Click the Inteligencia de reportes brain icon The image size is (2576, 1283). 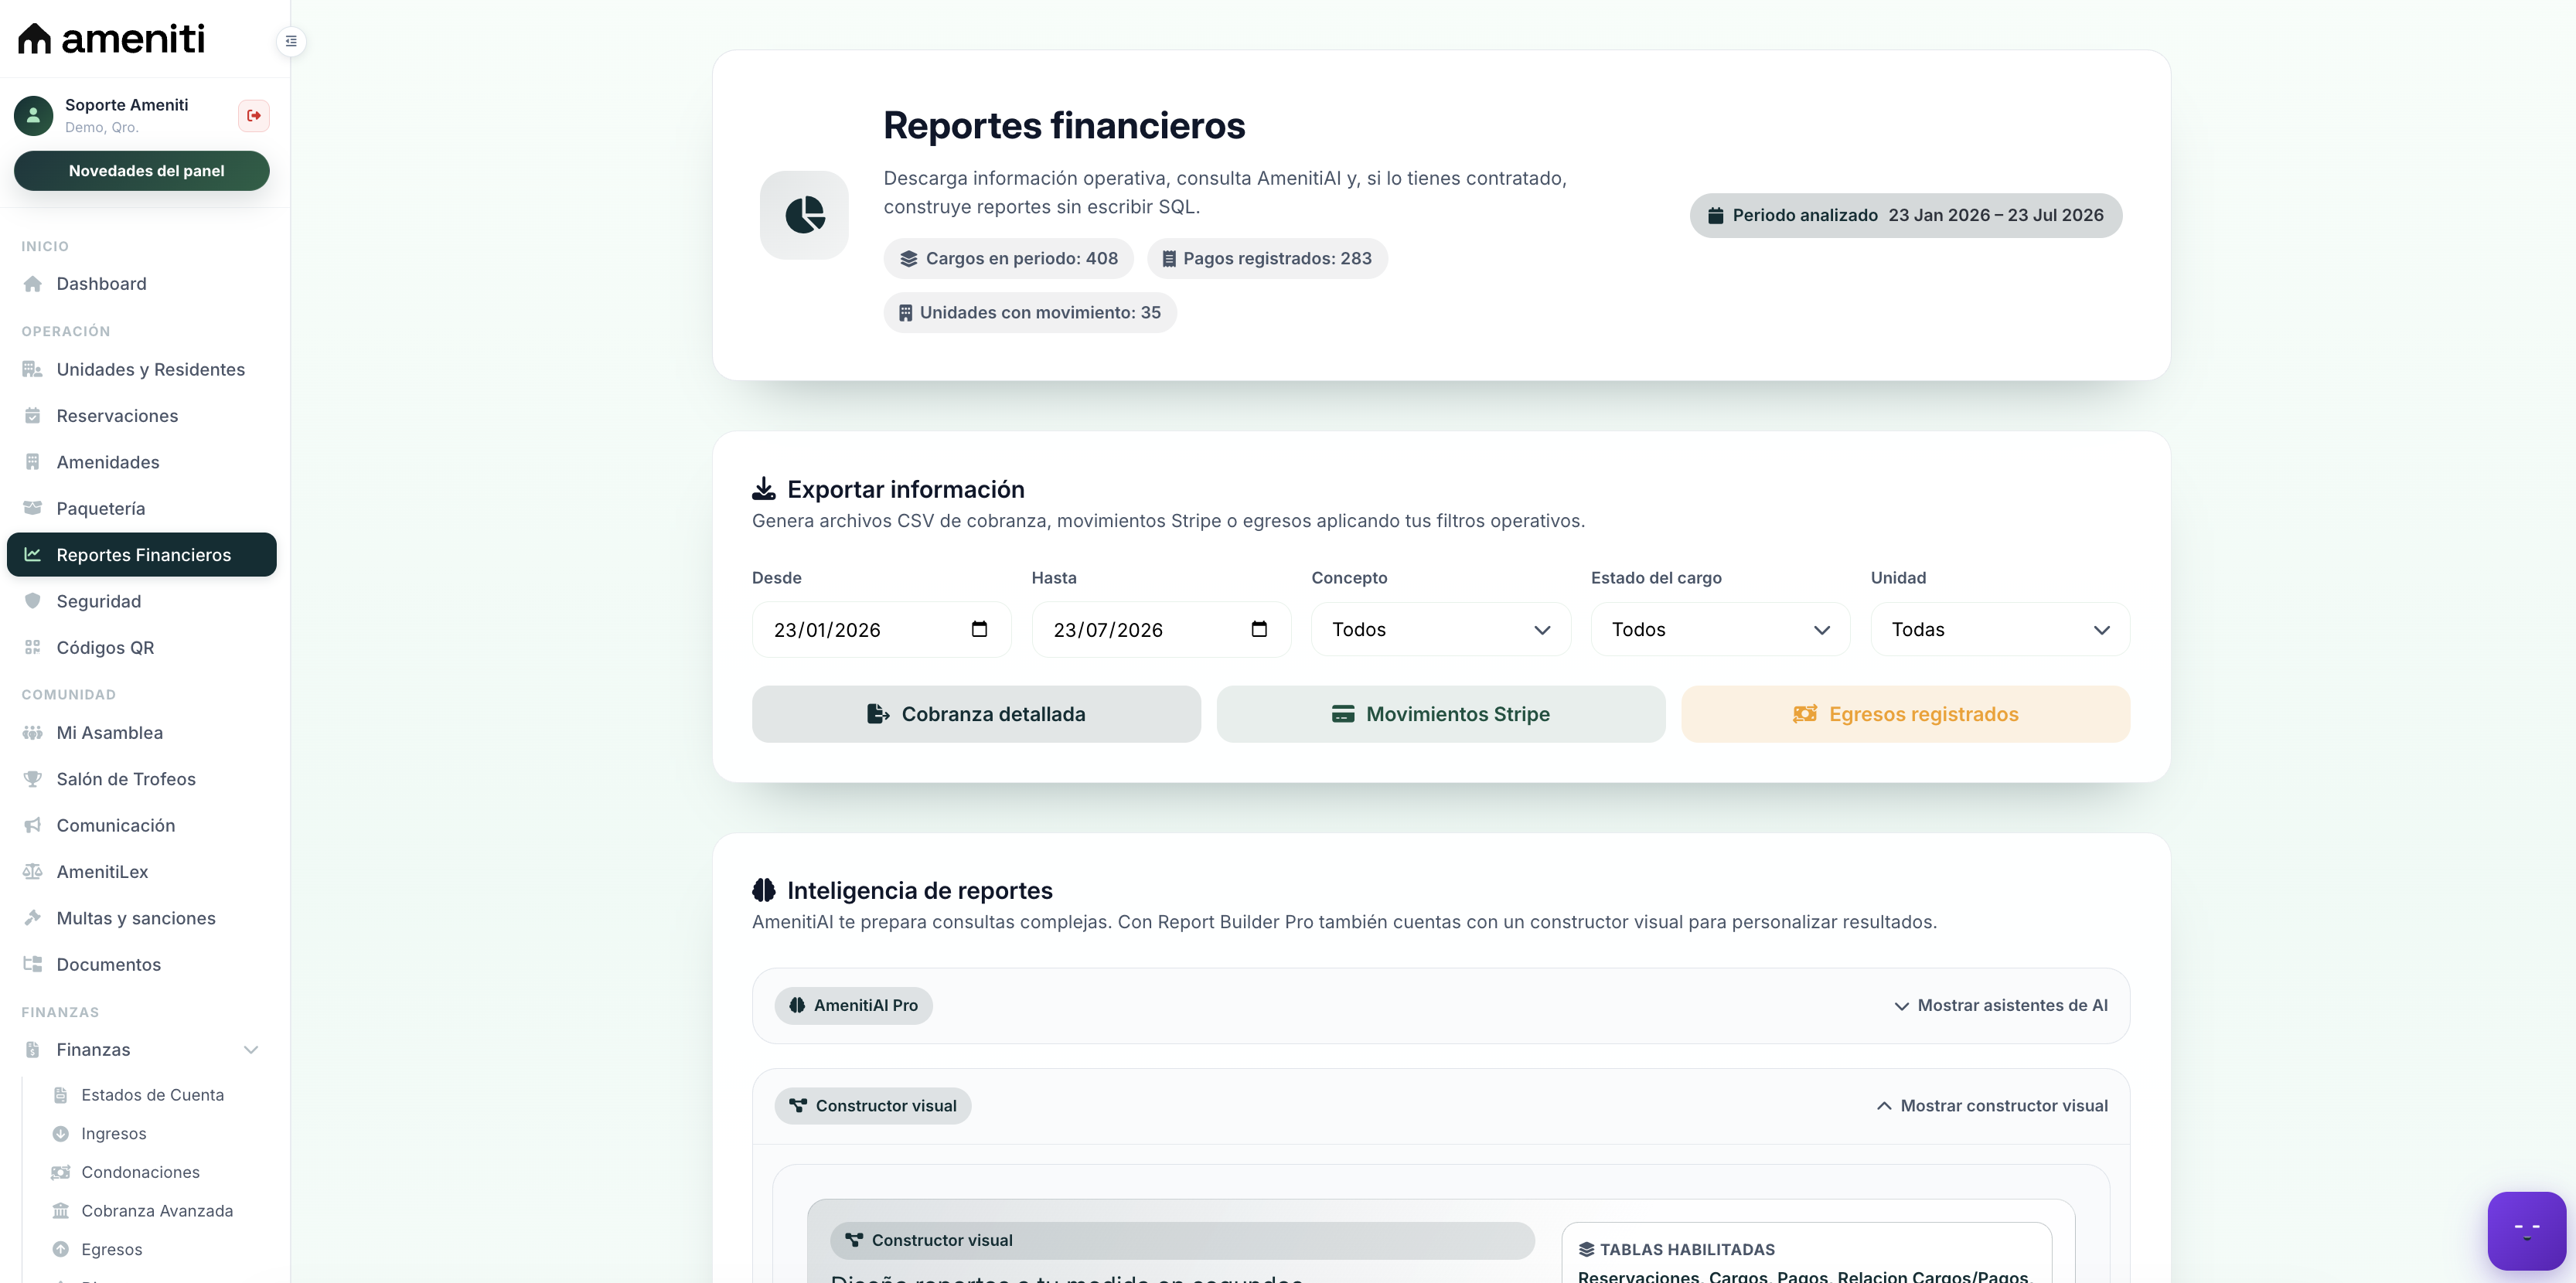pyautogui.click(x=764, y=890)
